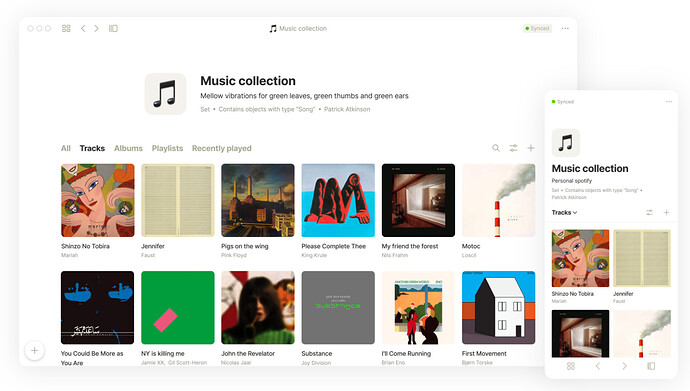Open Pigs on the wing cover

pyautogui.click(x=258, y=200)
